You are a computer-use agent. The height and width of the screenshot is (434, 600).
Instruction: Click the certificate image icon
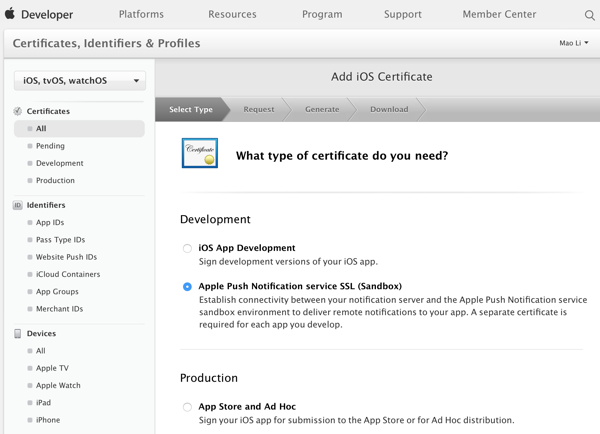point(200,154)
